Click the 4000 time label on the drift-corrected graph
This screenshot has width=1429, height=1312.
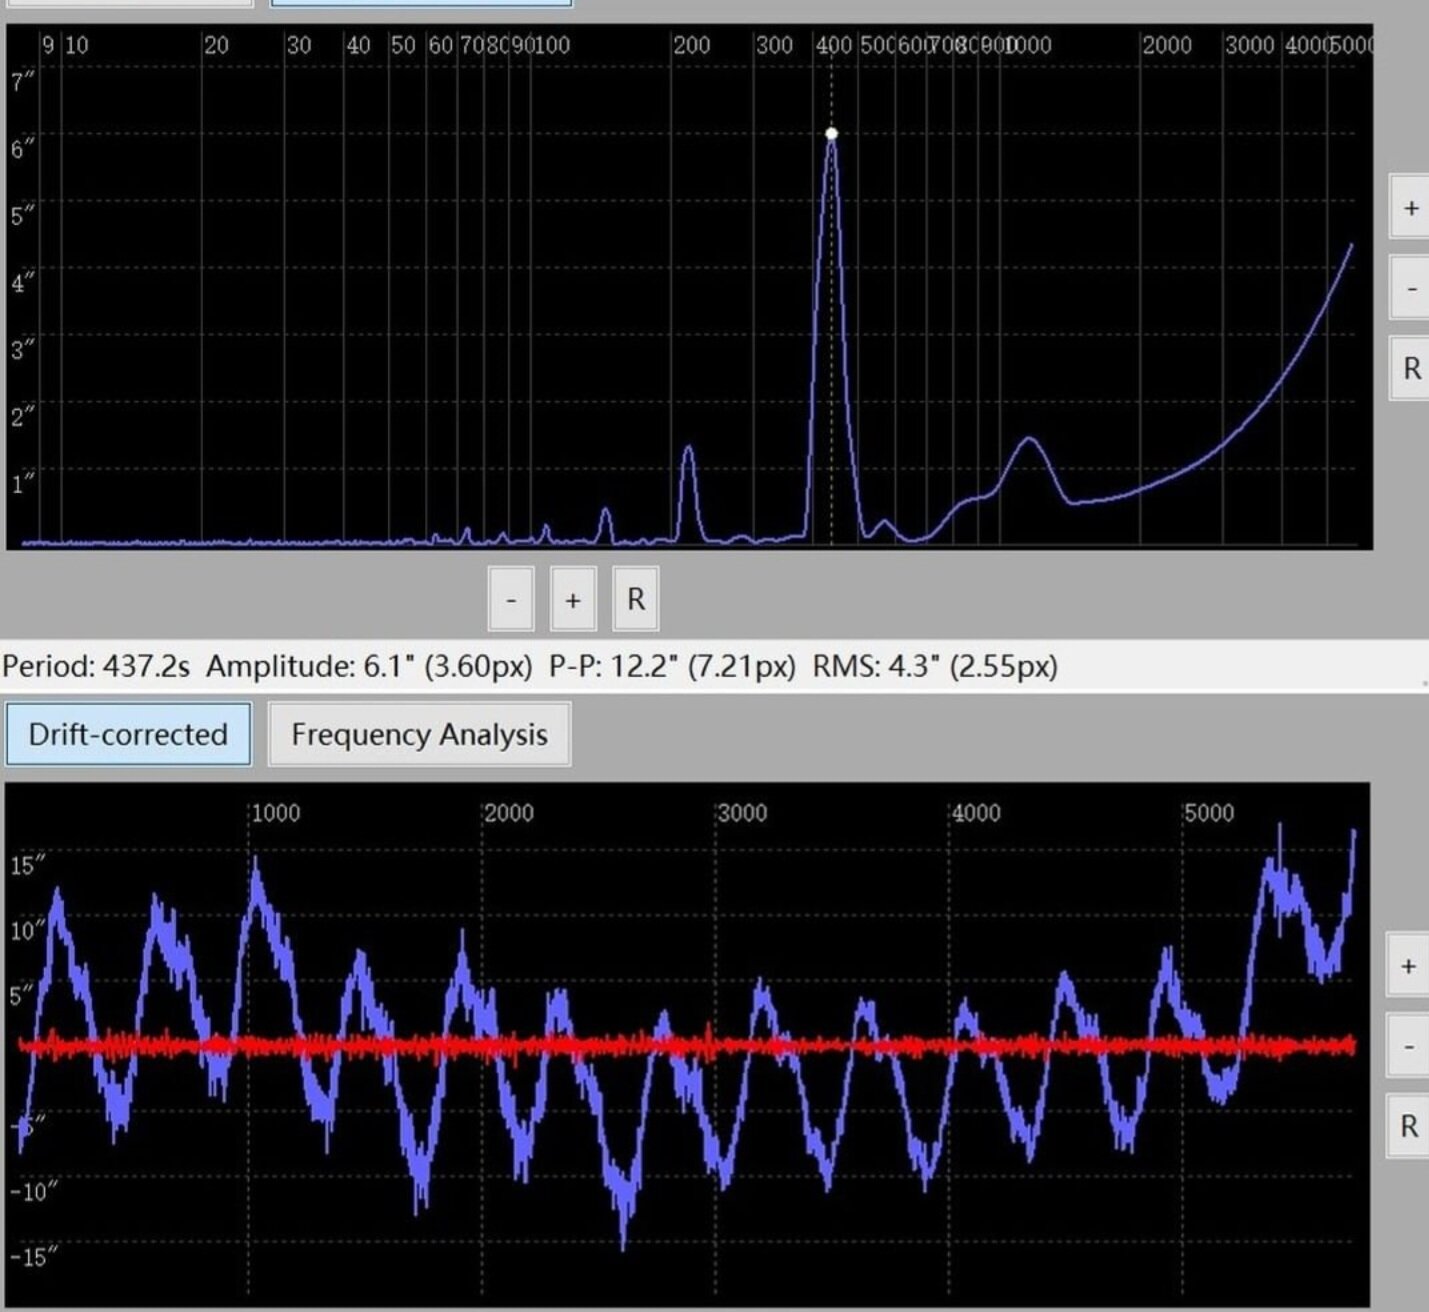point(976,813)
